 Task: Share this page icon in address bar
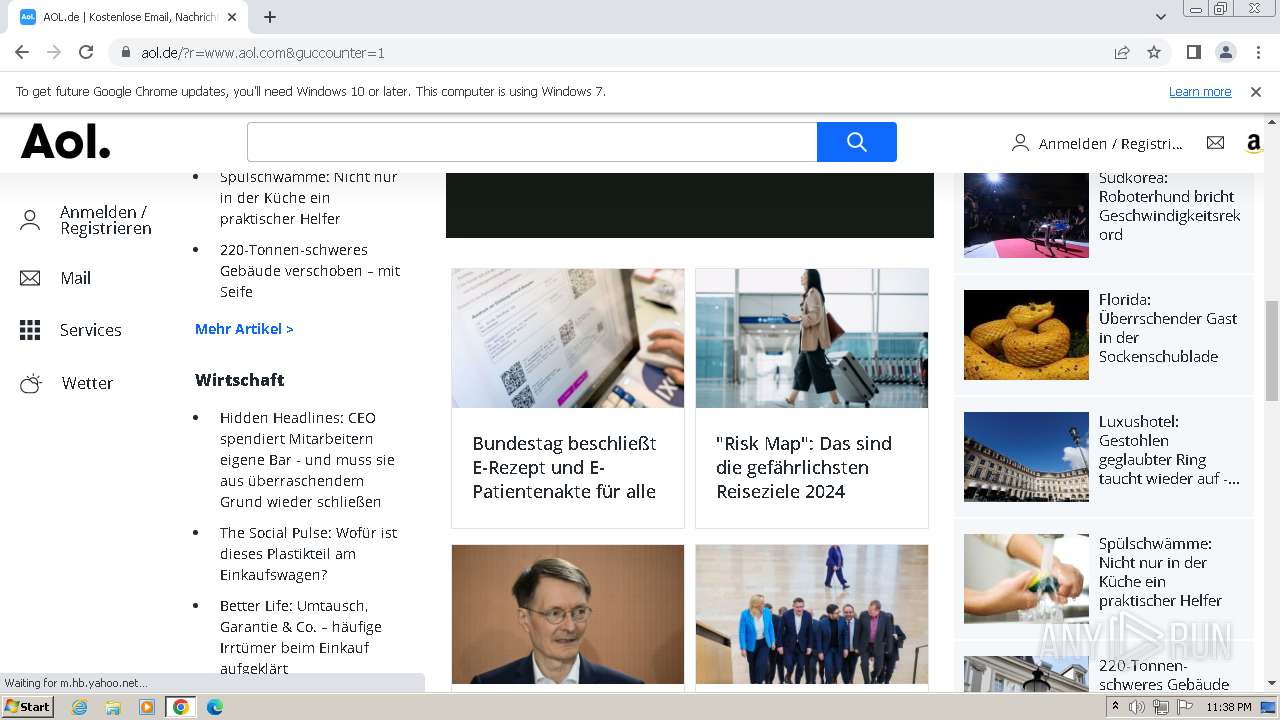[x=1122, y=52]
